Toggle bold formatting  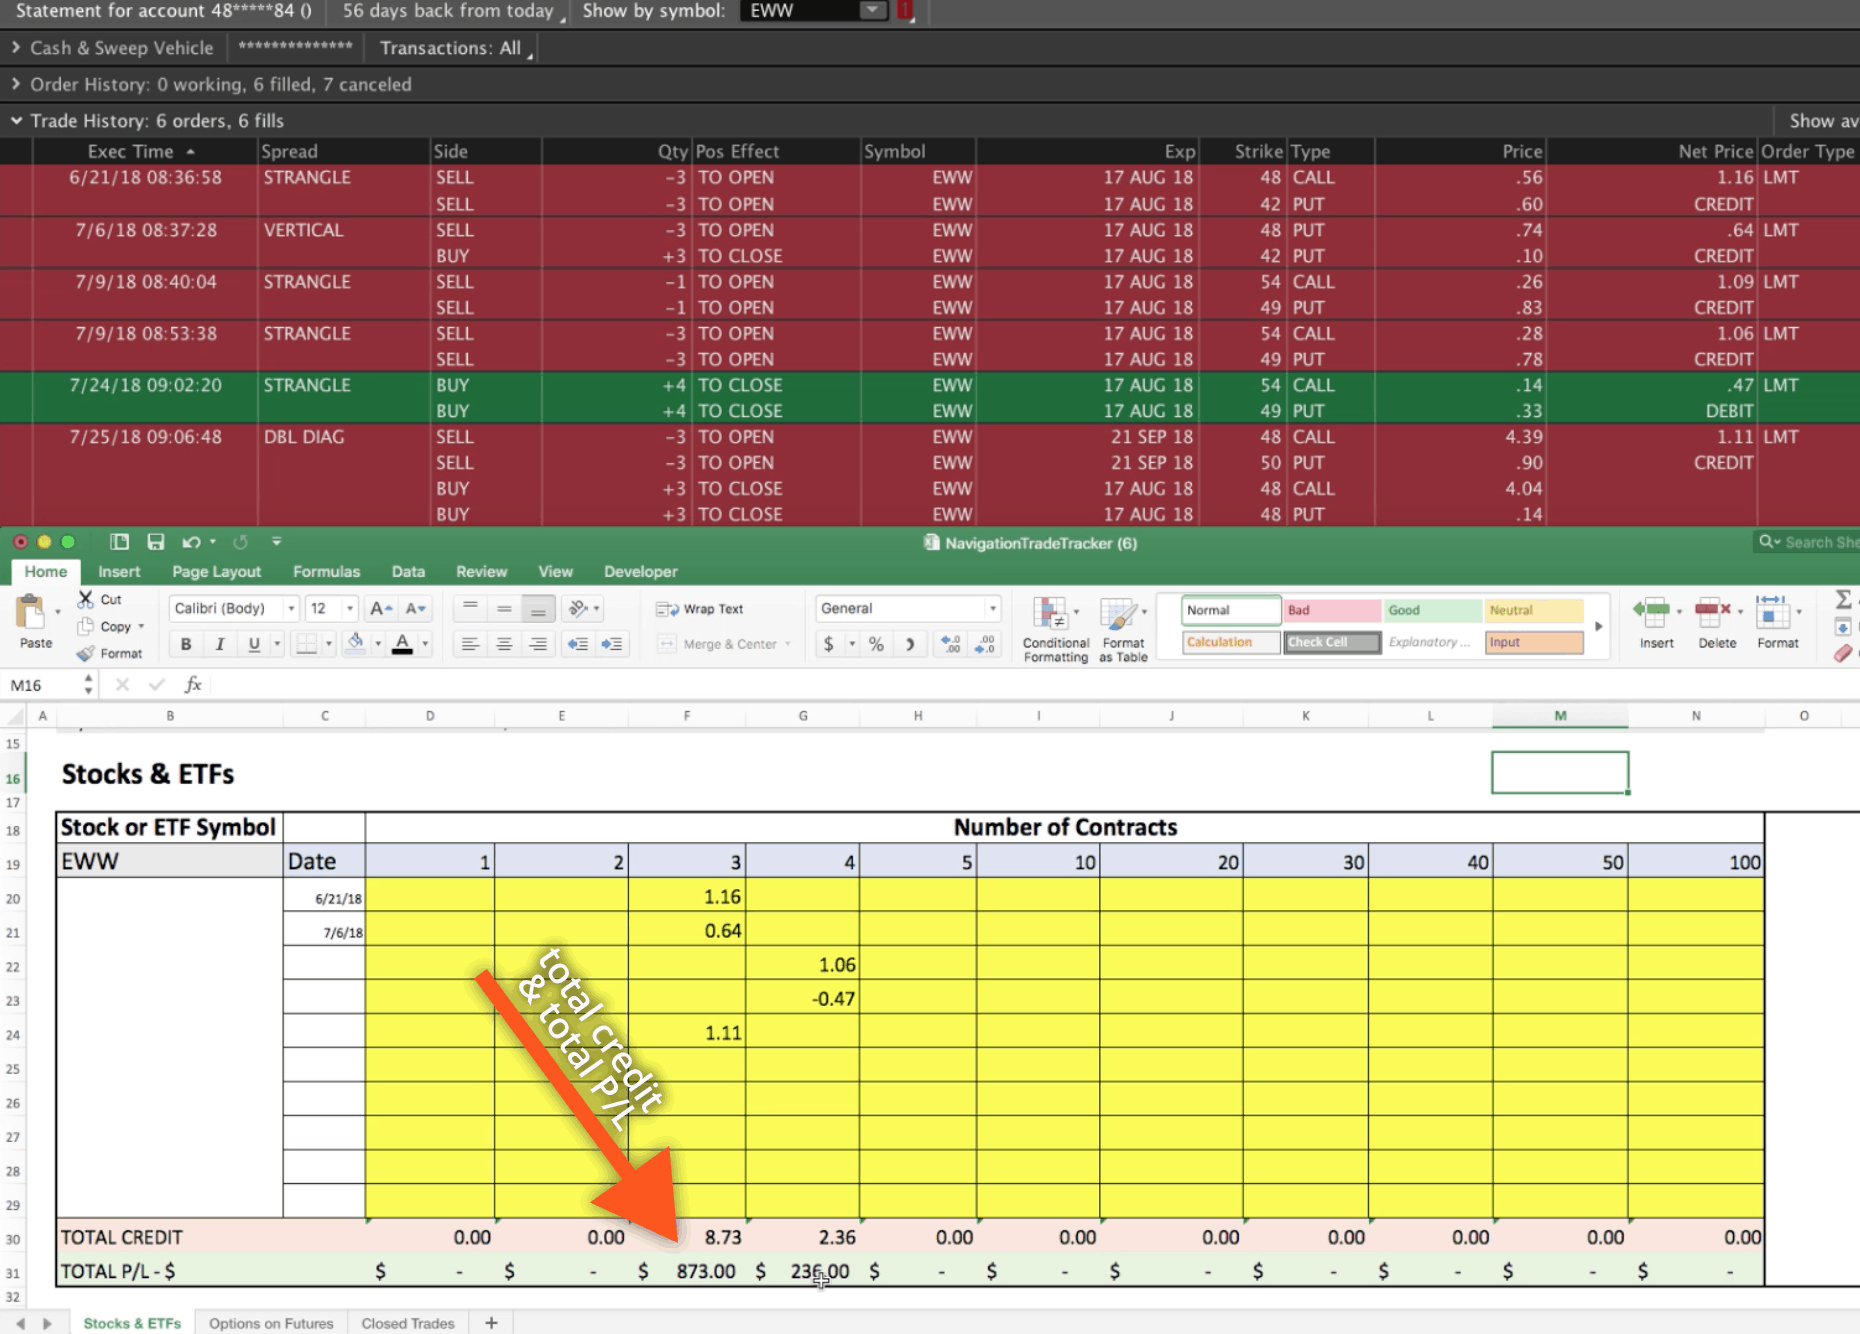(x=185, y=644)
